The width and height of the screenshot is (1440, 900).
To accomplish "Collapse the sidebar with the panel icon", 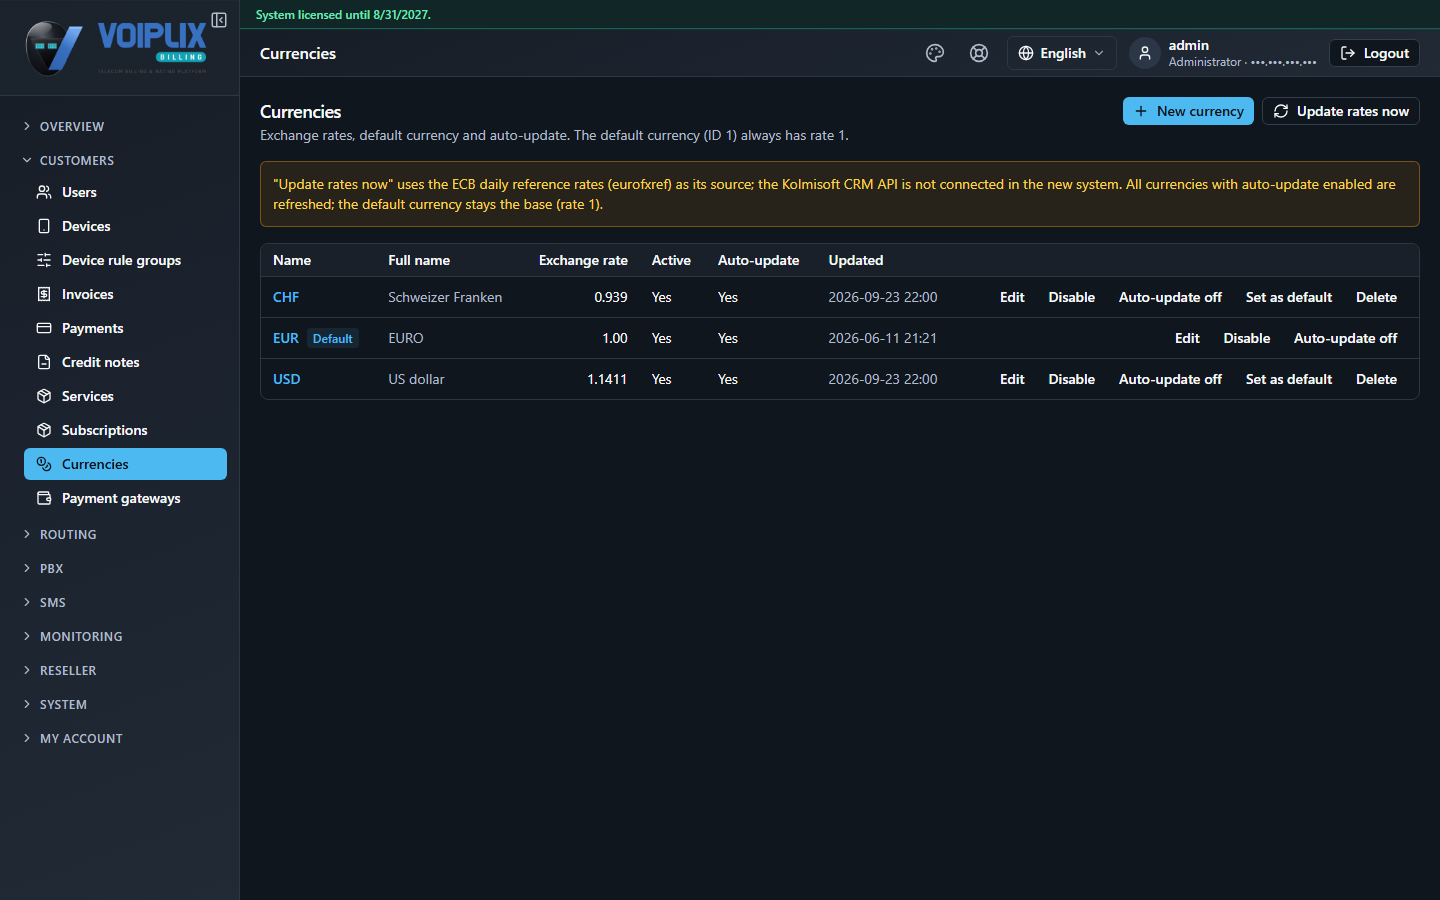I will 219,20.
